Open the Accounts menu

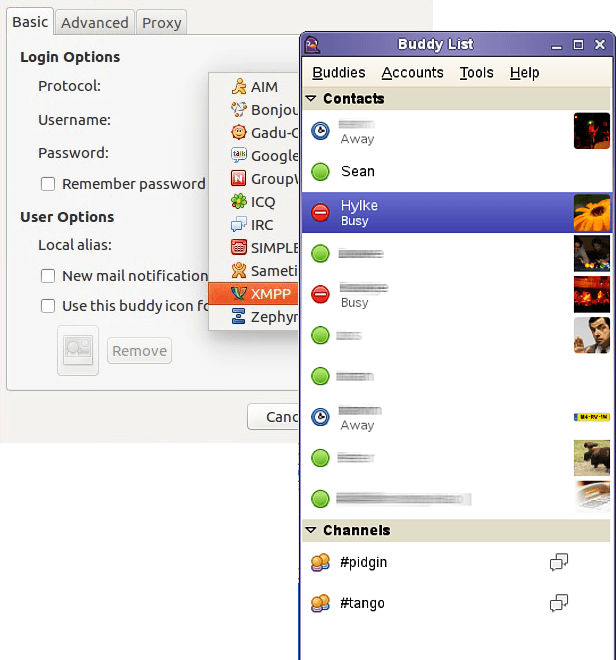pyautogui.click(x=413, y=73)
